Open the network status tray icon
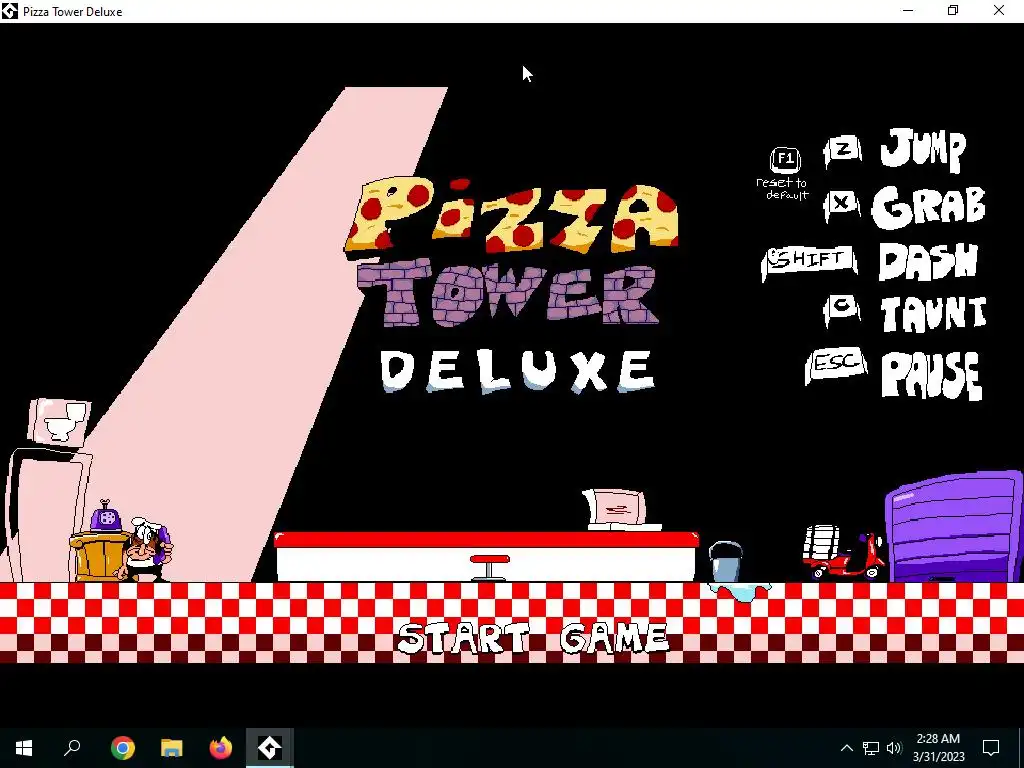 (x=871, y=748)
